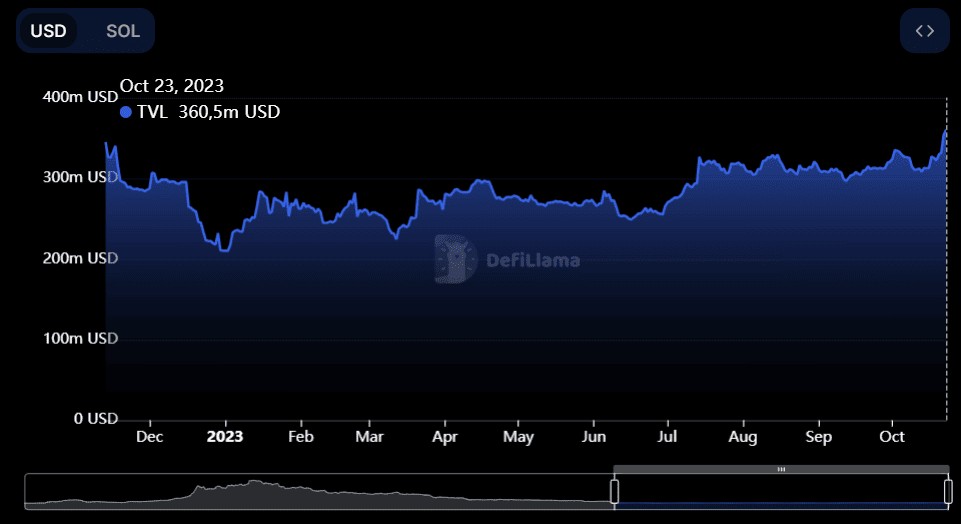Image resolution: width=961 pixels, height=524 pixels.
Task: Select the Apr tick on the time axis
Action: (445, 437)
